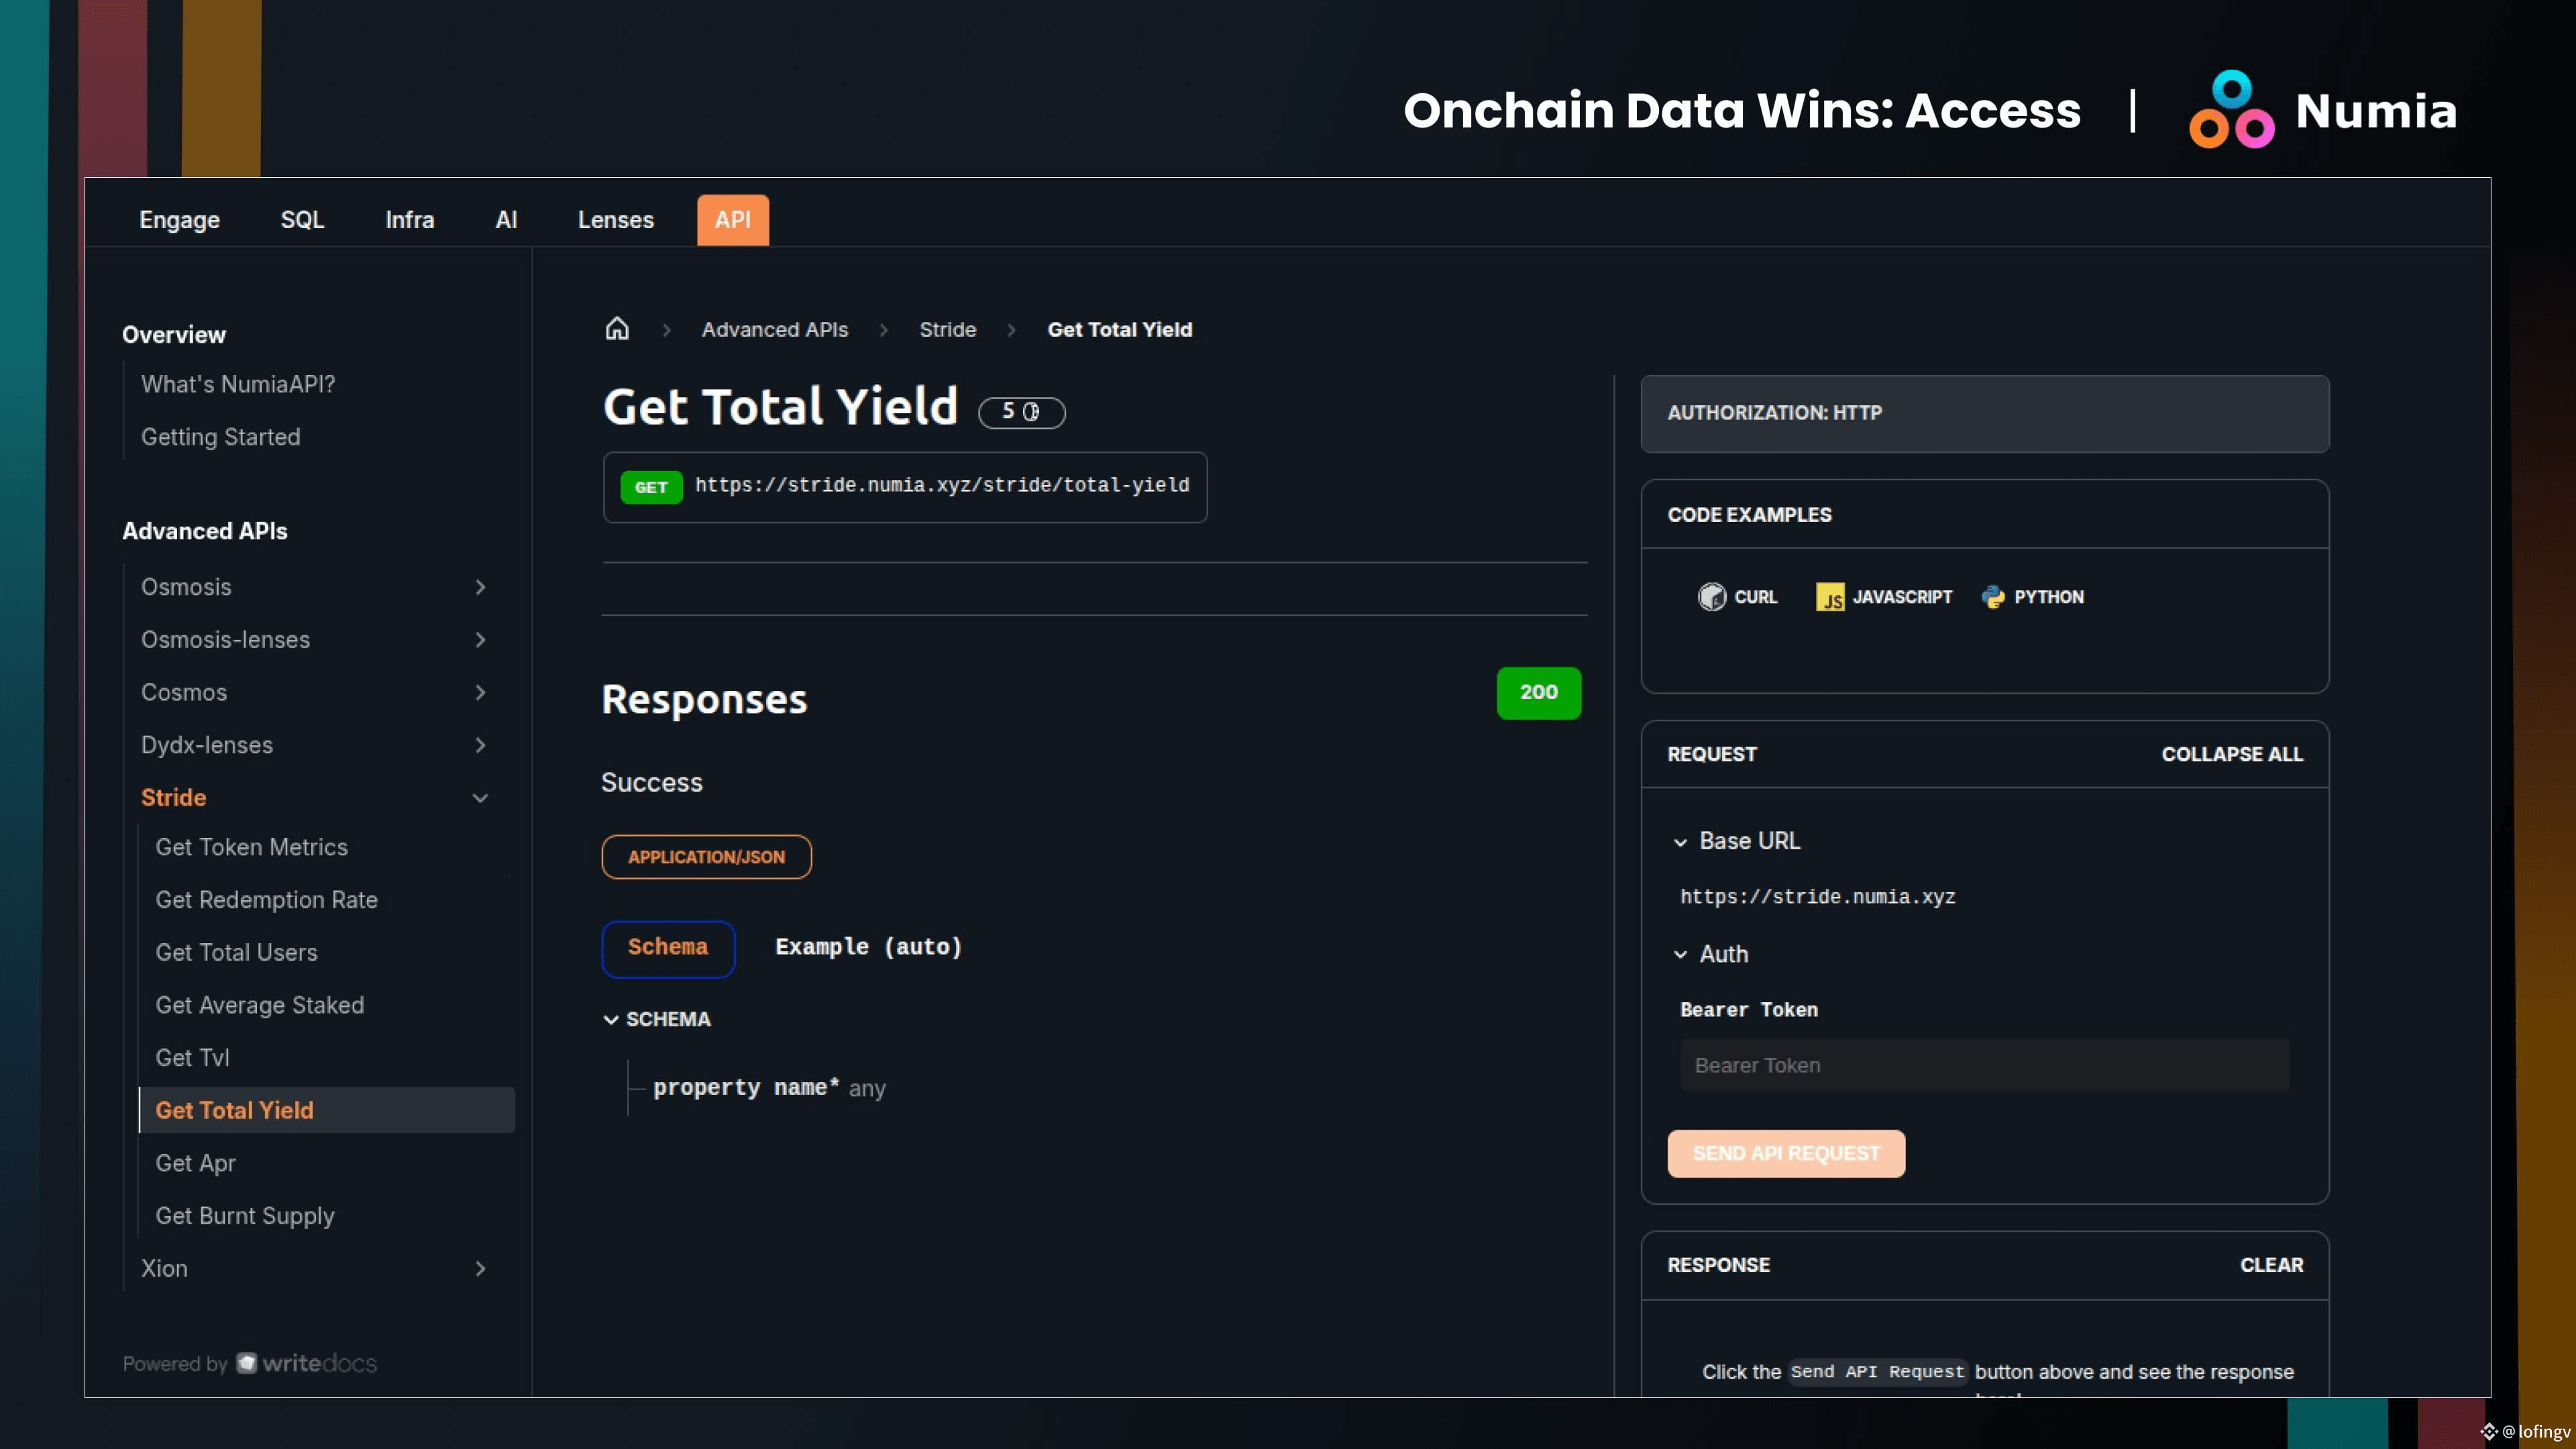Click the writedocs logo in footer
The image size is (2576, 1449).
[306, 1363]
